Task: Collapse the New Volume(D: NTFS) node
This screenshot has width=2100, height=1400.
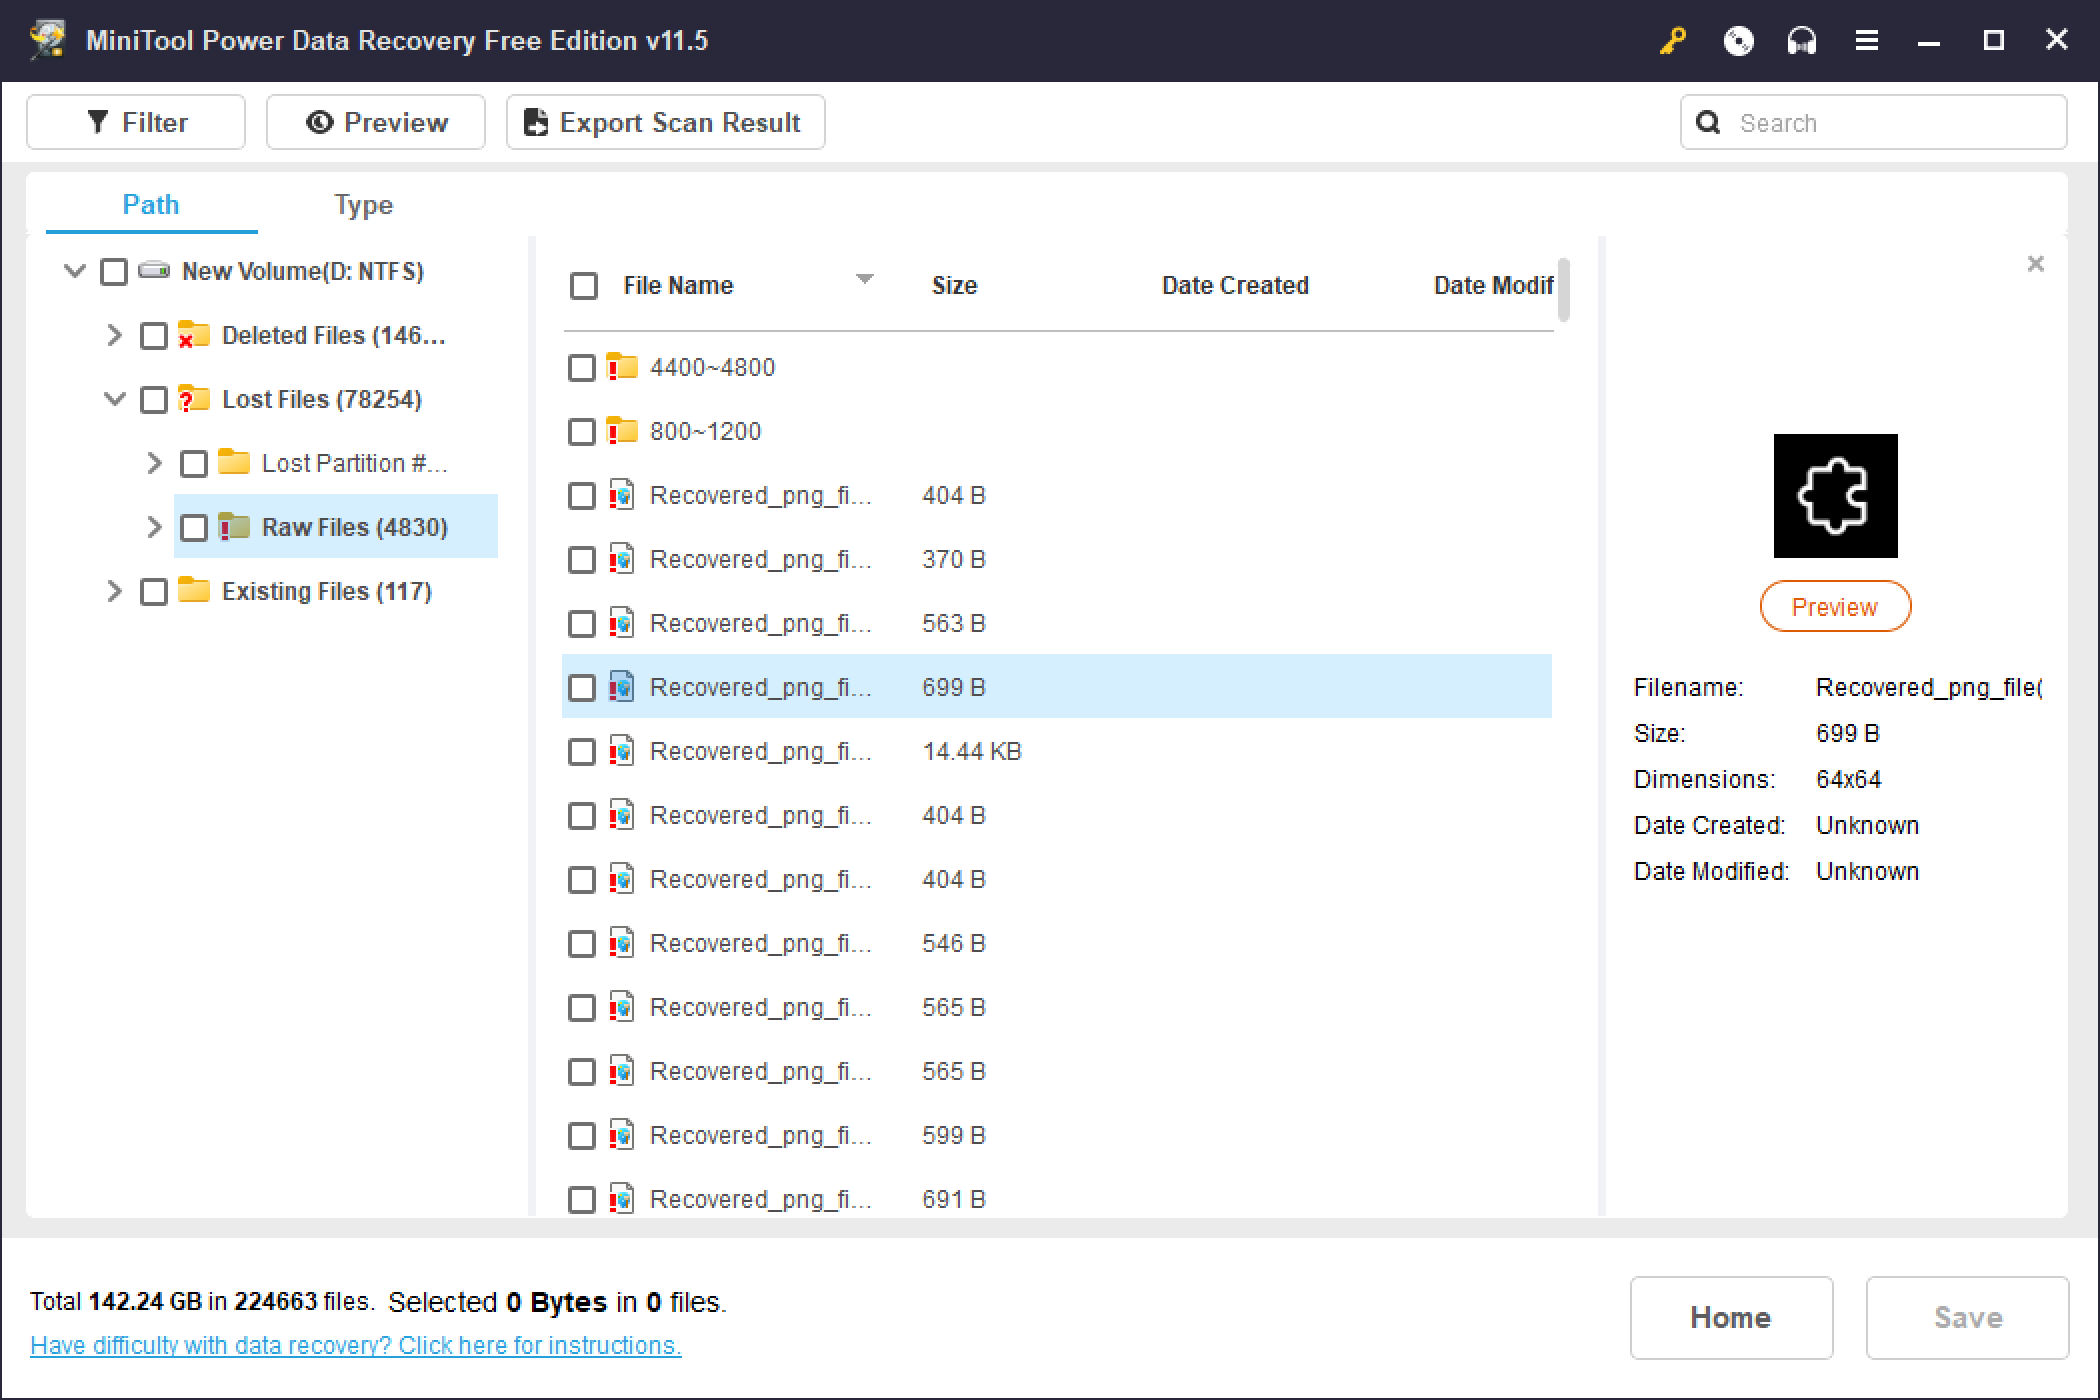Action: (x=74, y=271)
